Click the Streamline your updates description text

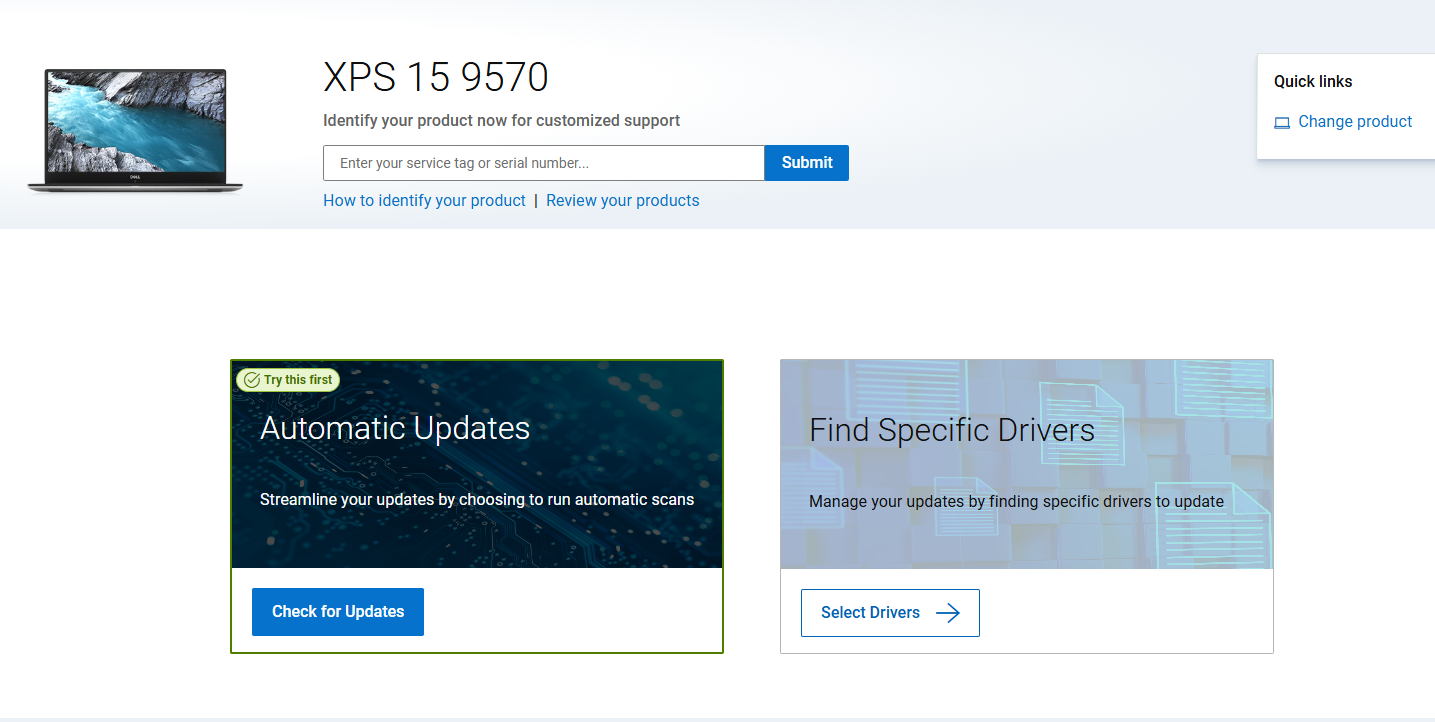pos(476,499)
